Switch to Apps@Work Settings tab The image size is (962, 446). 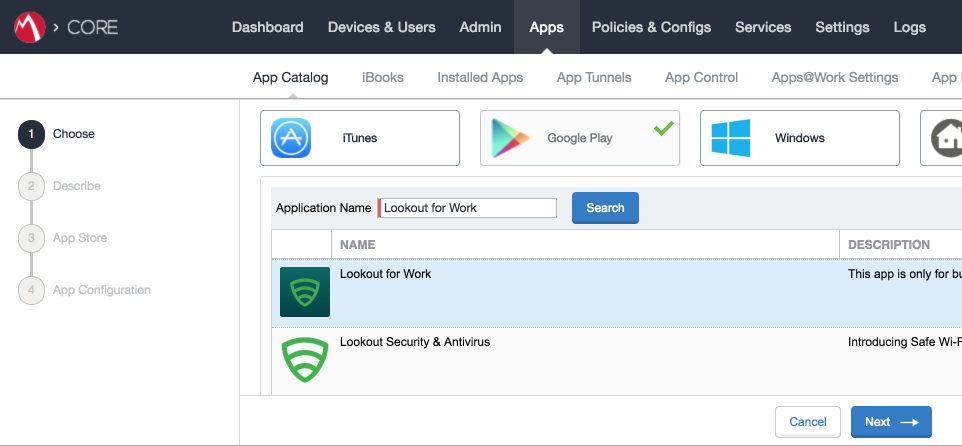835,77
